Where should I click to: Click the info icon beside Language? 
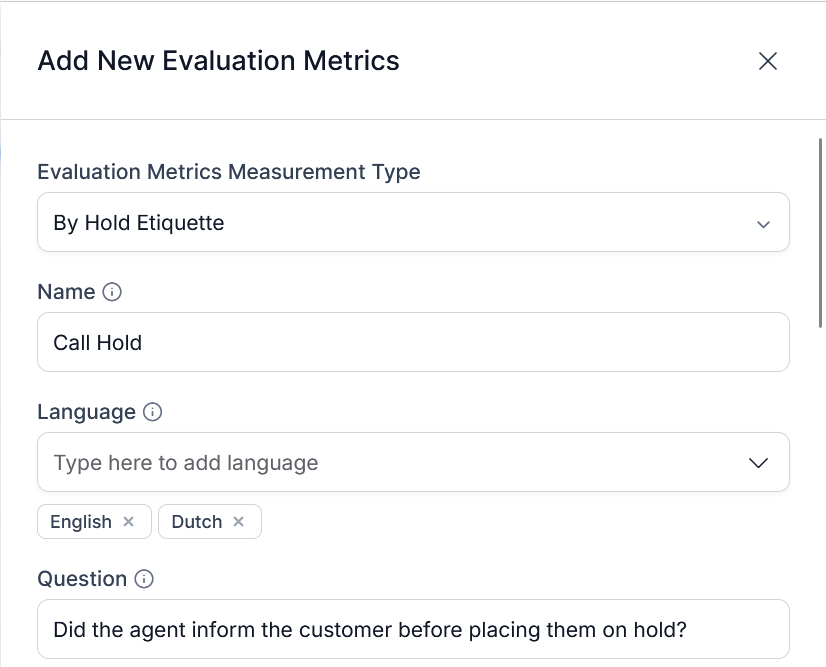[153, 412]
